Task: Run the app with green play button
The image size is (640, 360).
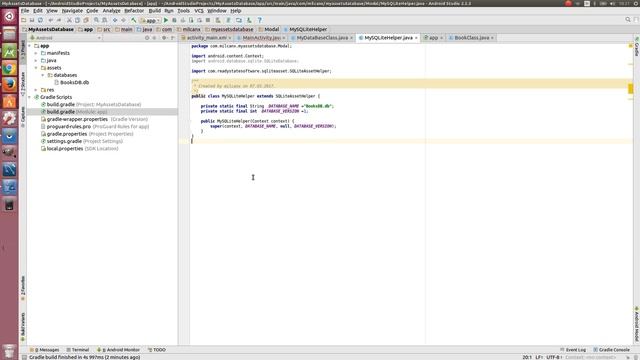Action: (x=166, y=20)
